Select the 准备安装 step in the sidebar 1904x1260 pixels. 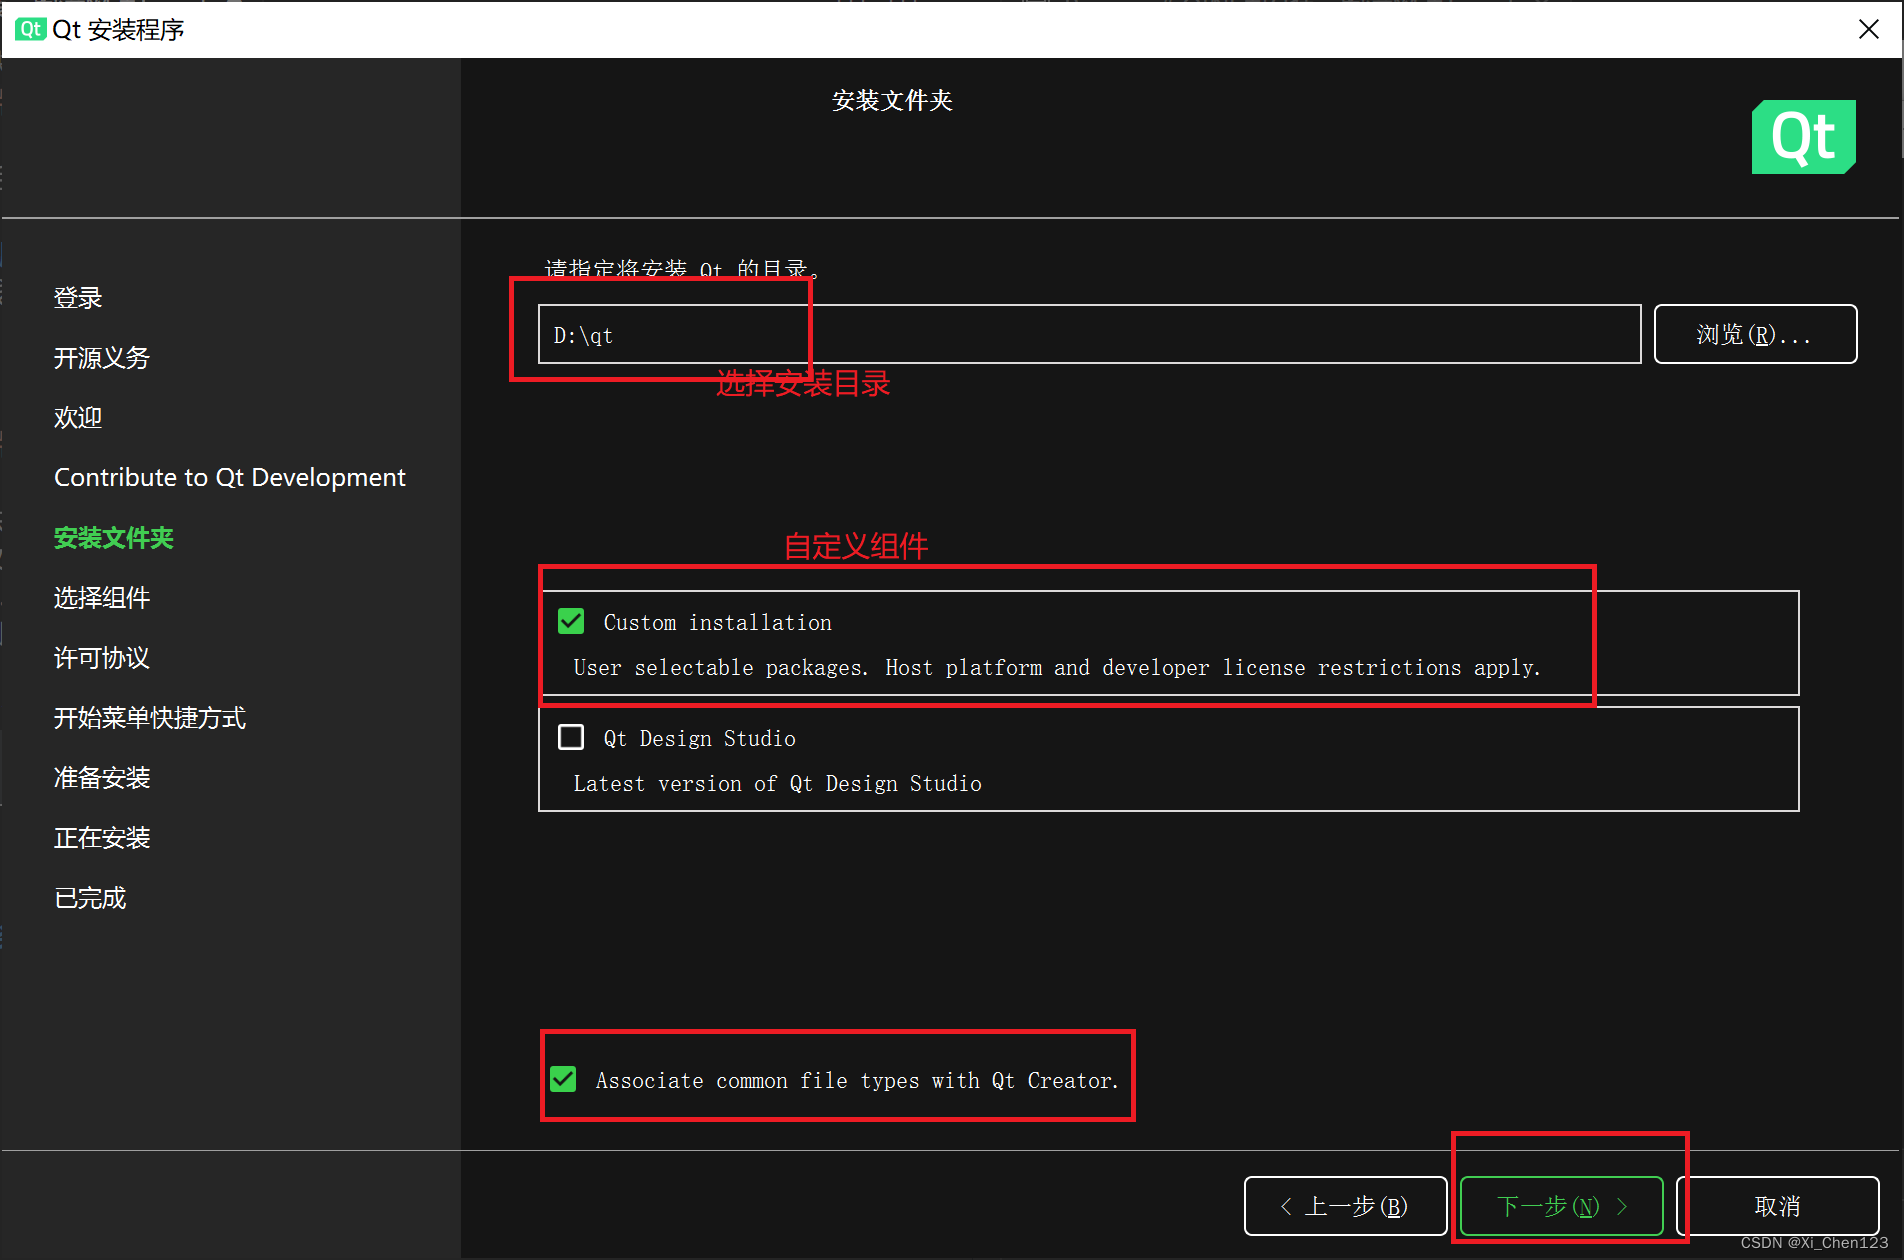[102, 778]
